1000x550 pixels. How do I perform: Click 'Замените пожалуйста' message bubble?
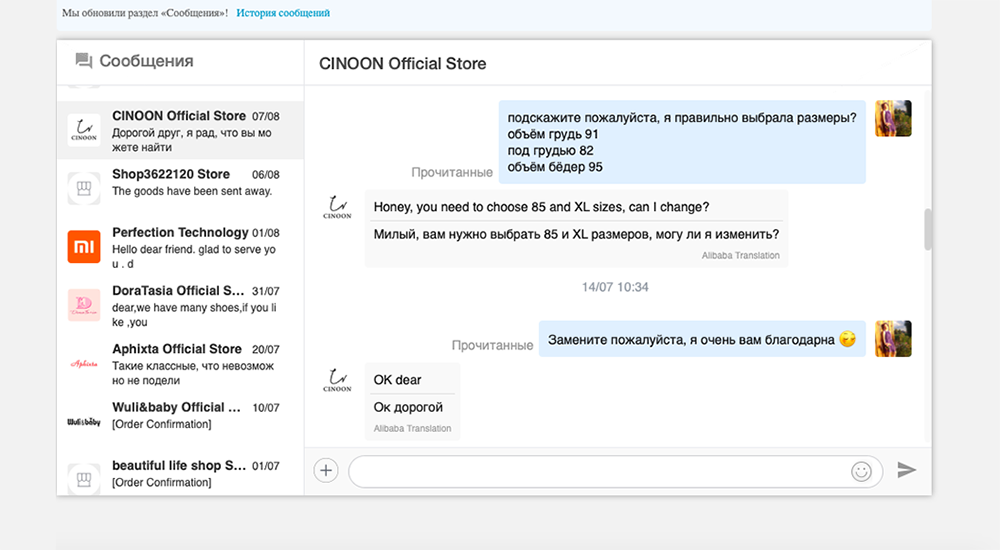tap(702, 339)
